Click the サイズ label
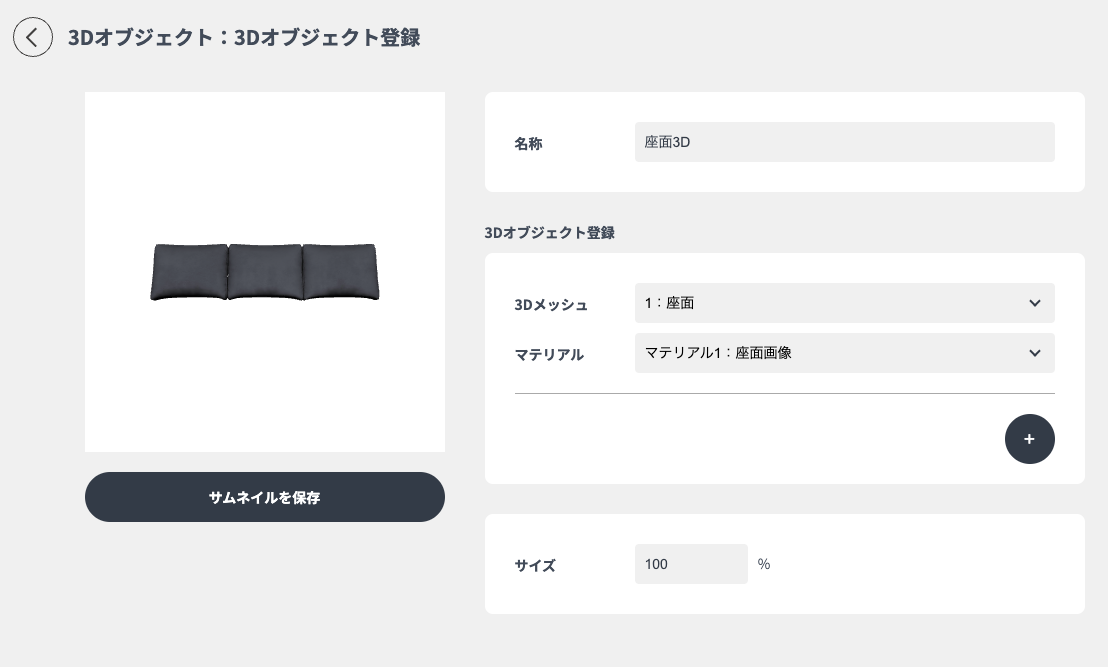Screen dimensions: 1108x667 point(535,565)
